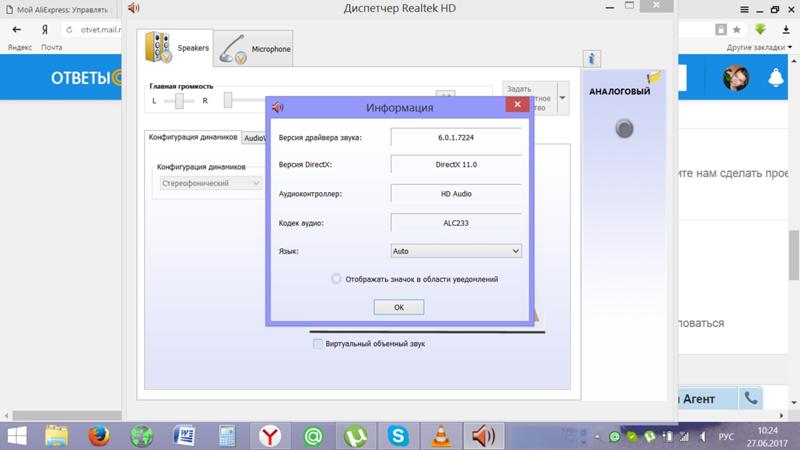The image size is (800, 450).
Task: Open Firefox from the taskbar
Action: [x=98, y=436]
